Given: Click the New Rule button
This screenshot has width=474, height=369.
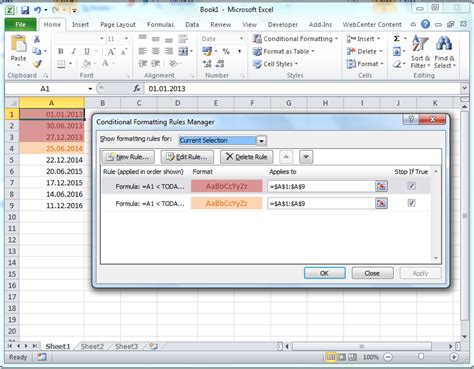Looking at the screenshot, I should point(128,157).
